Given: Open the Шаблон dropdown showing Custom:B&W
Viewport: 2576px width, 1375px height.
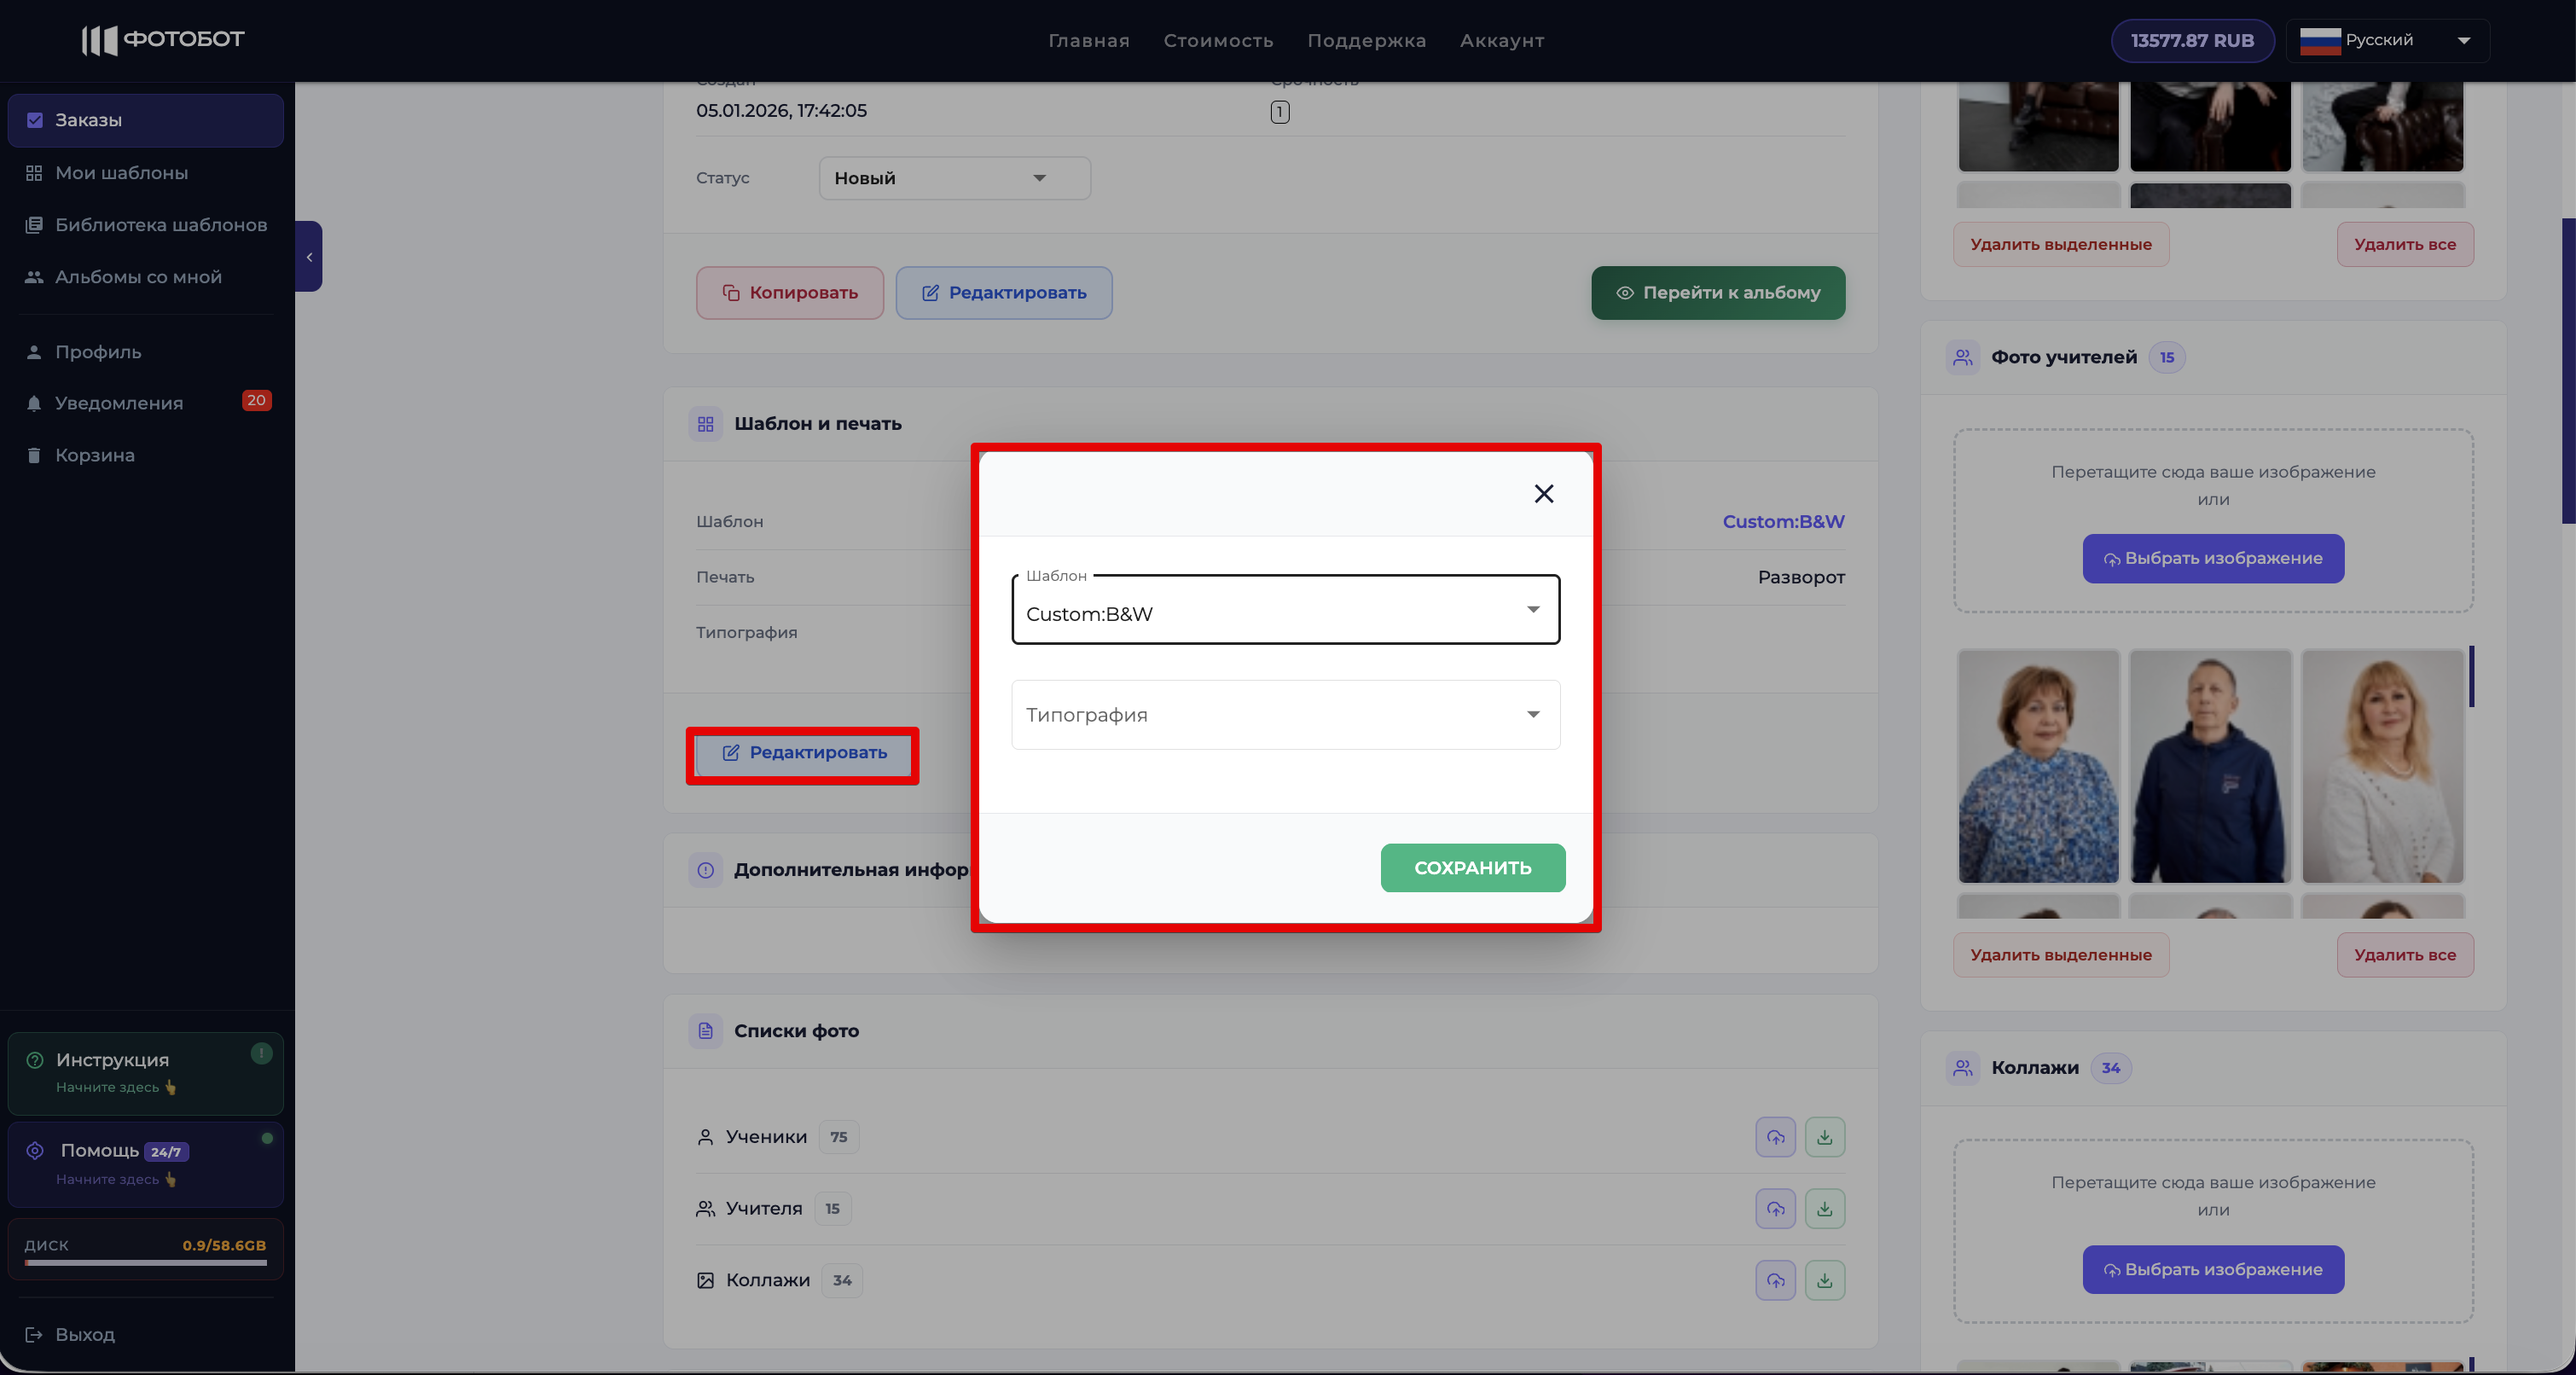Looking at the screenshot, I should pos(1285,610).
